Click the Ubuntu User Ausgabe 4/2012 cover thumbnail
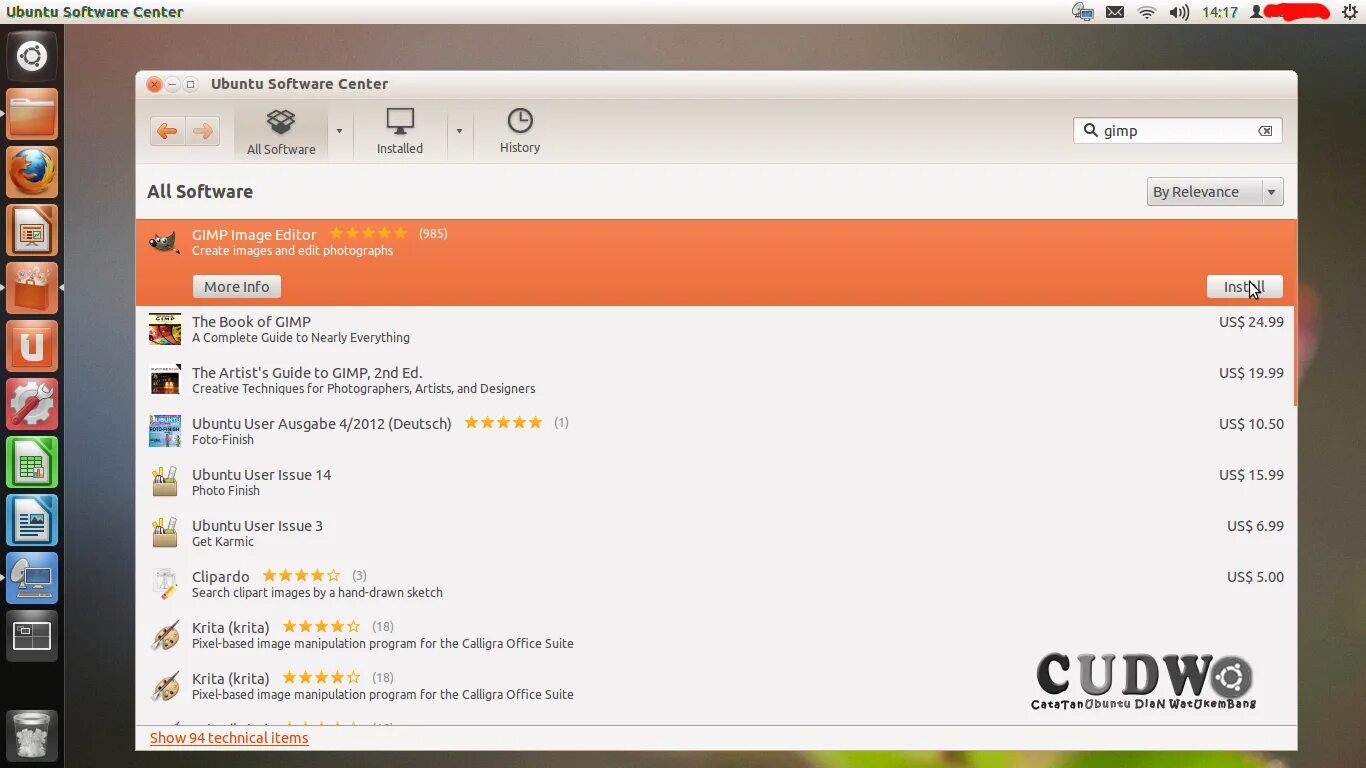Viewport: 1366px width, 768px height. coord(165,431)
